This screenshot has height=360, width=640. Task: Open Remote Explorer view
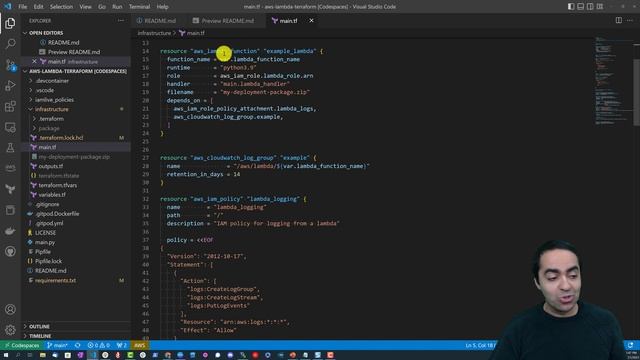coord(10,127)
